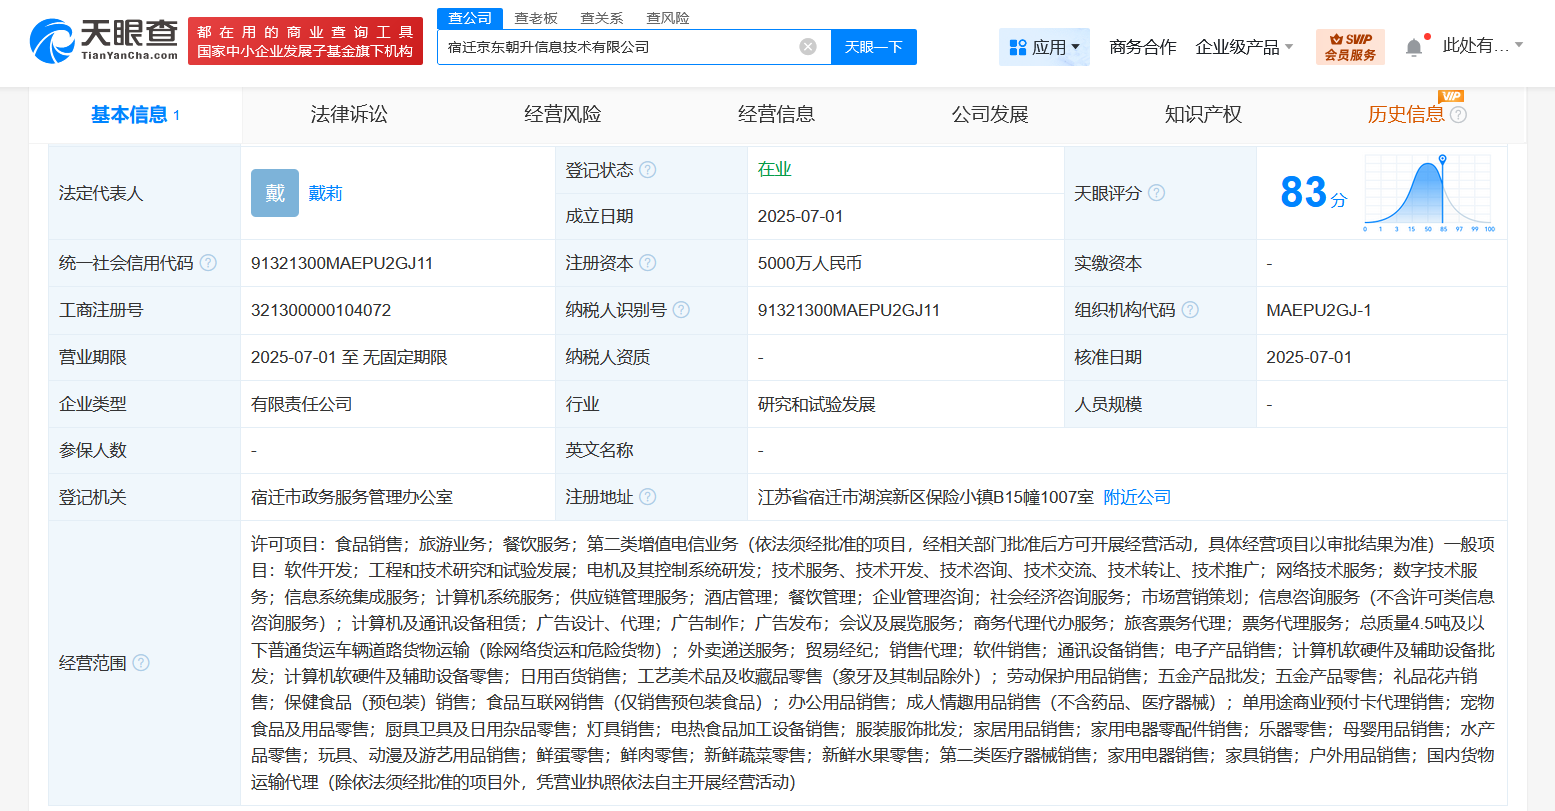Switch to the 经营风险 tab
The image size is (1555, 811).
(563, 115)
